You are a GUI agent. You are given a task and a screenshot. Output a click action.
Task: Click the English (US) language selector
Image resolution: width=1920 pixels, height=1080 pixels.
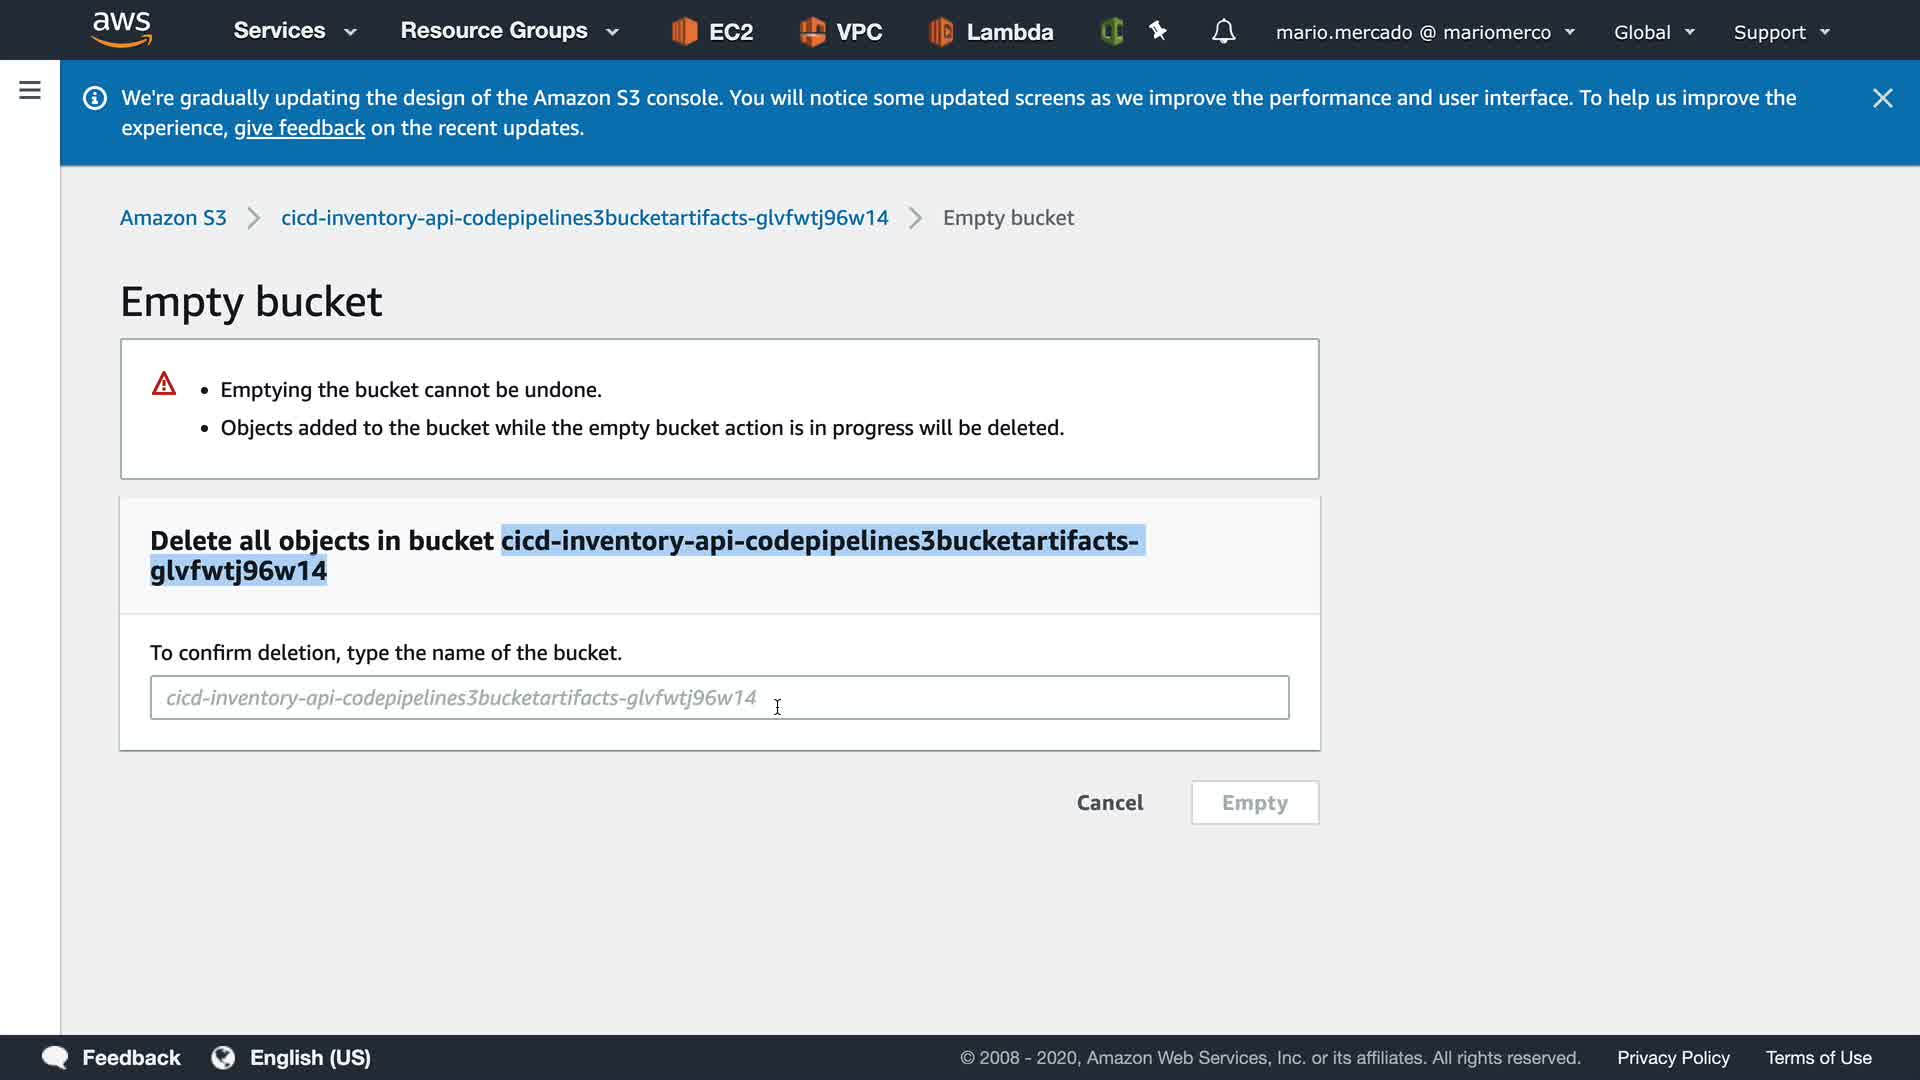(x=291, y=1058)
